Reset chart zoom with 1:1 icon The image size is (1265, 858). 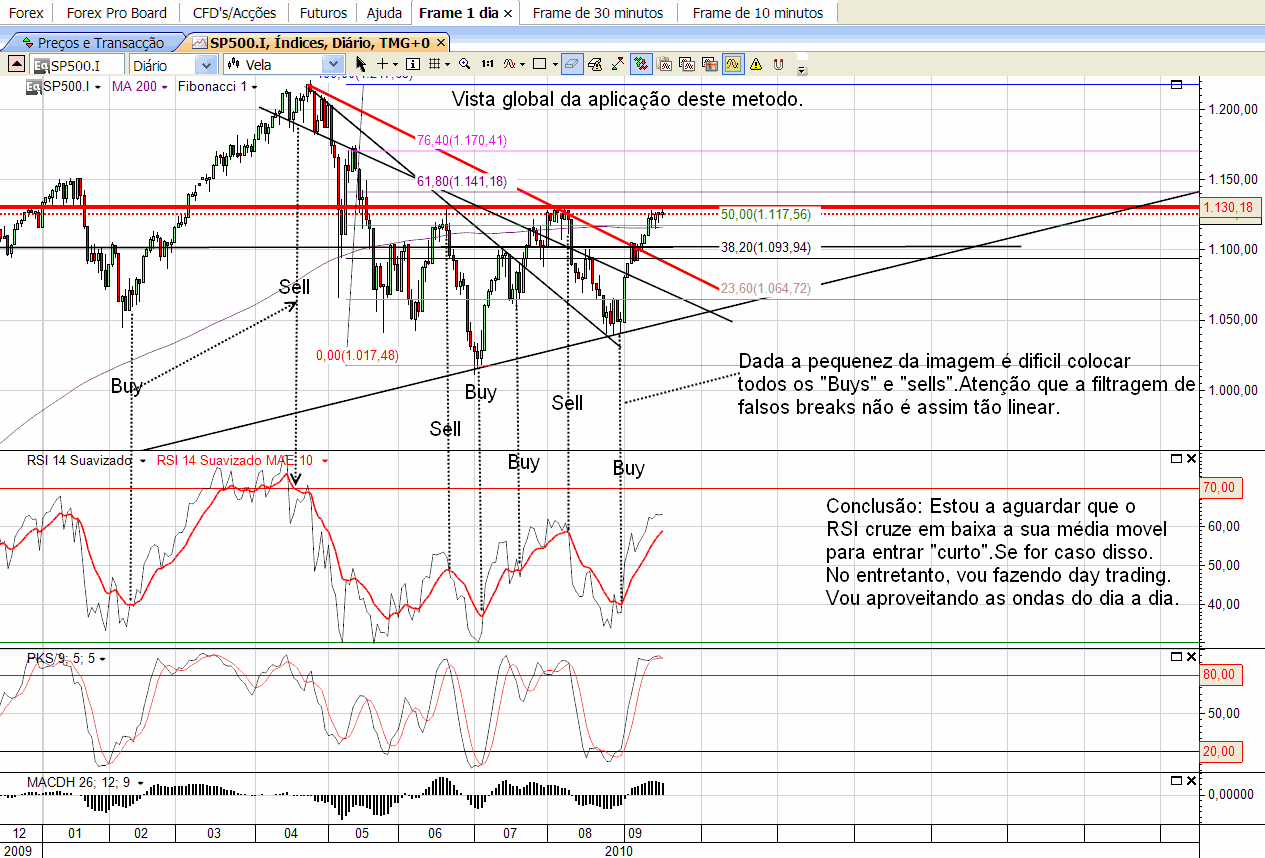pos(487,64)
